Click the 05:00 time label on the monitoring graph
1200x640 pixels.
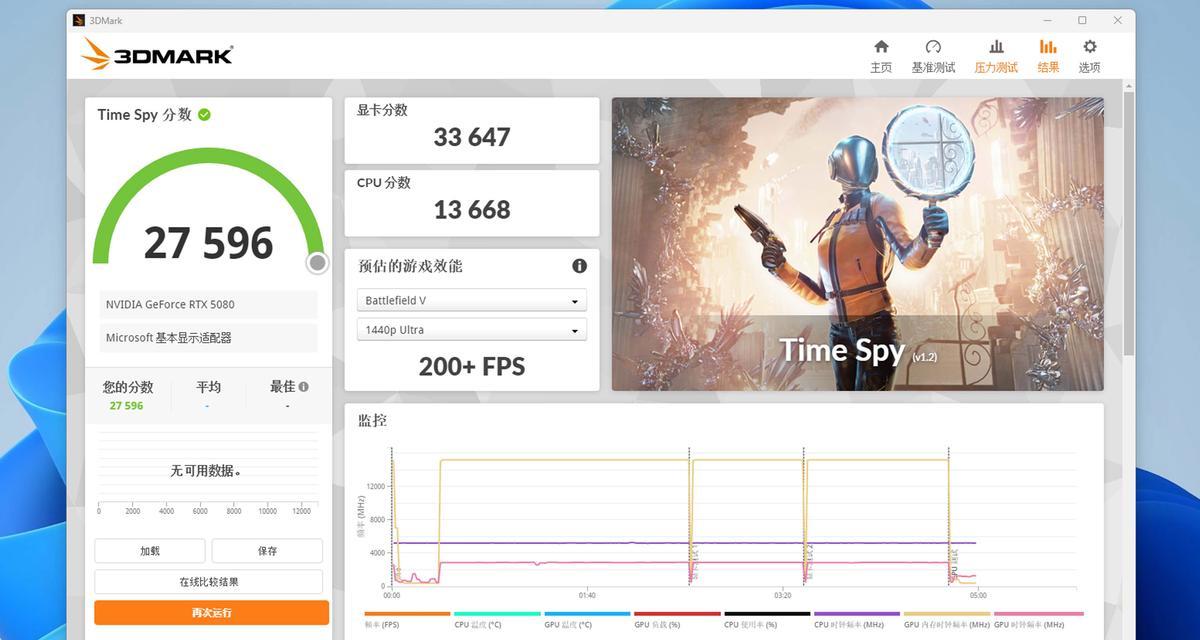[977, 595]
